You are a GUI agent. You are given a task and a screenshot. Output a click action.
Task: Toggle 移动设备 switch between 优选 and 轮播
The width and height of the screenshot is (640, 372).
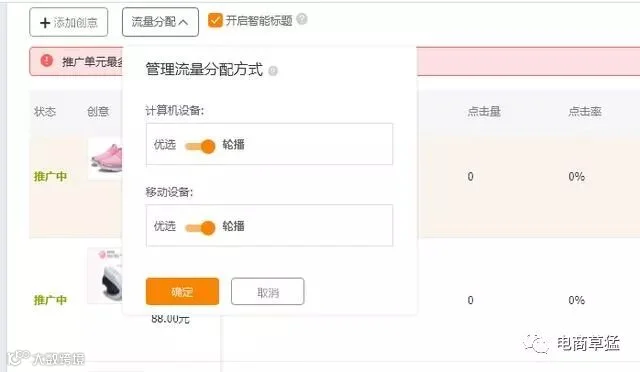[x=200, y=227]
